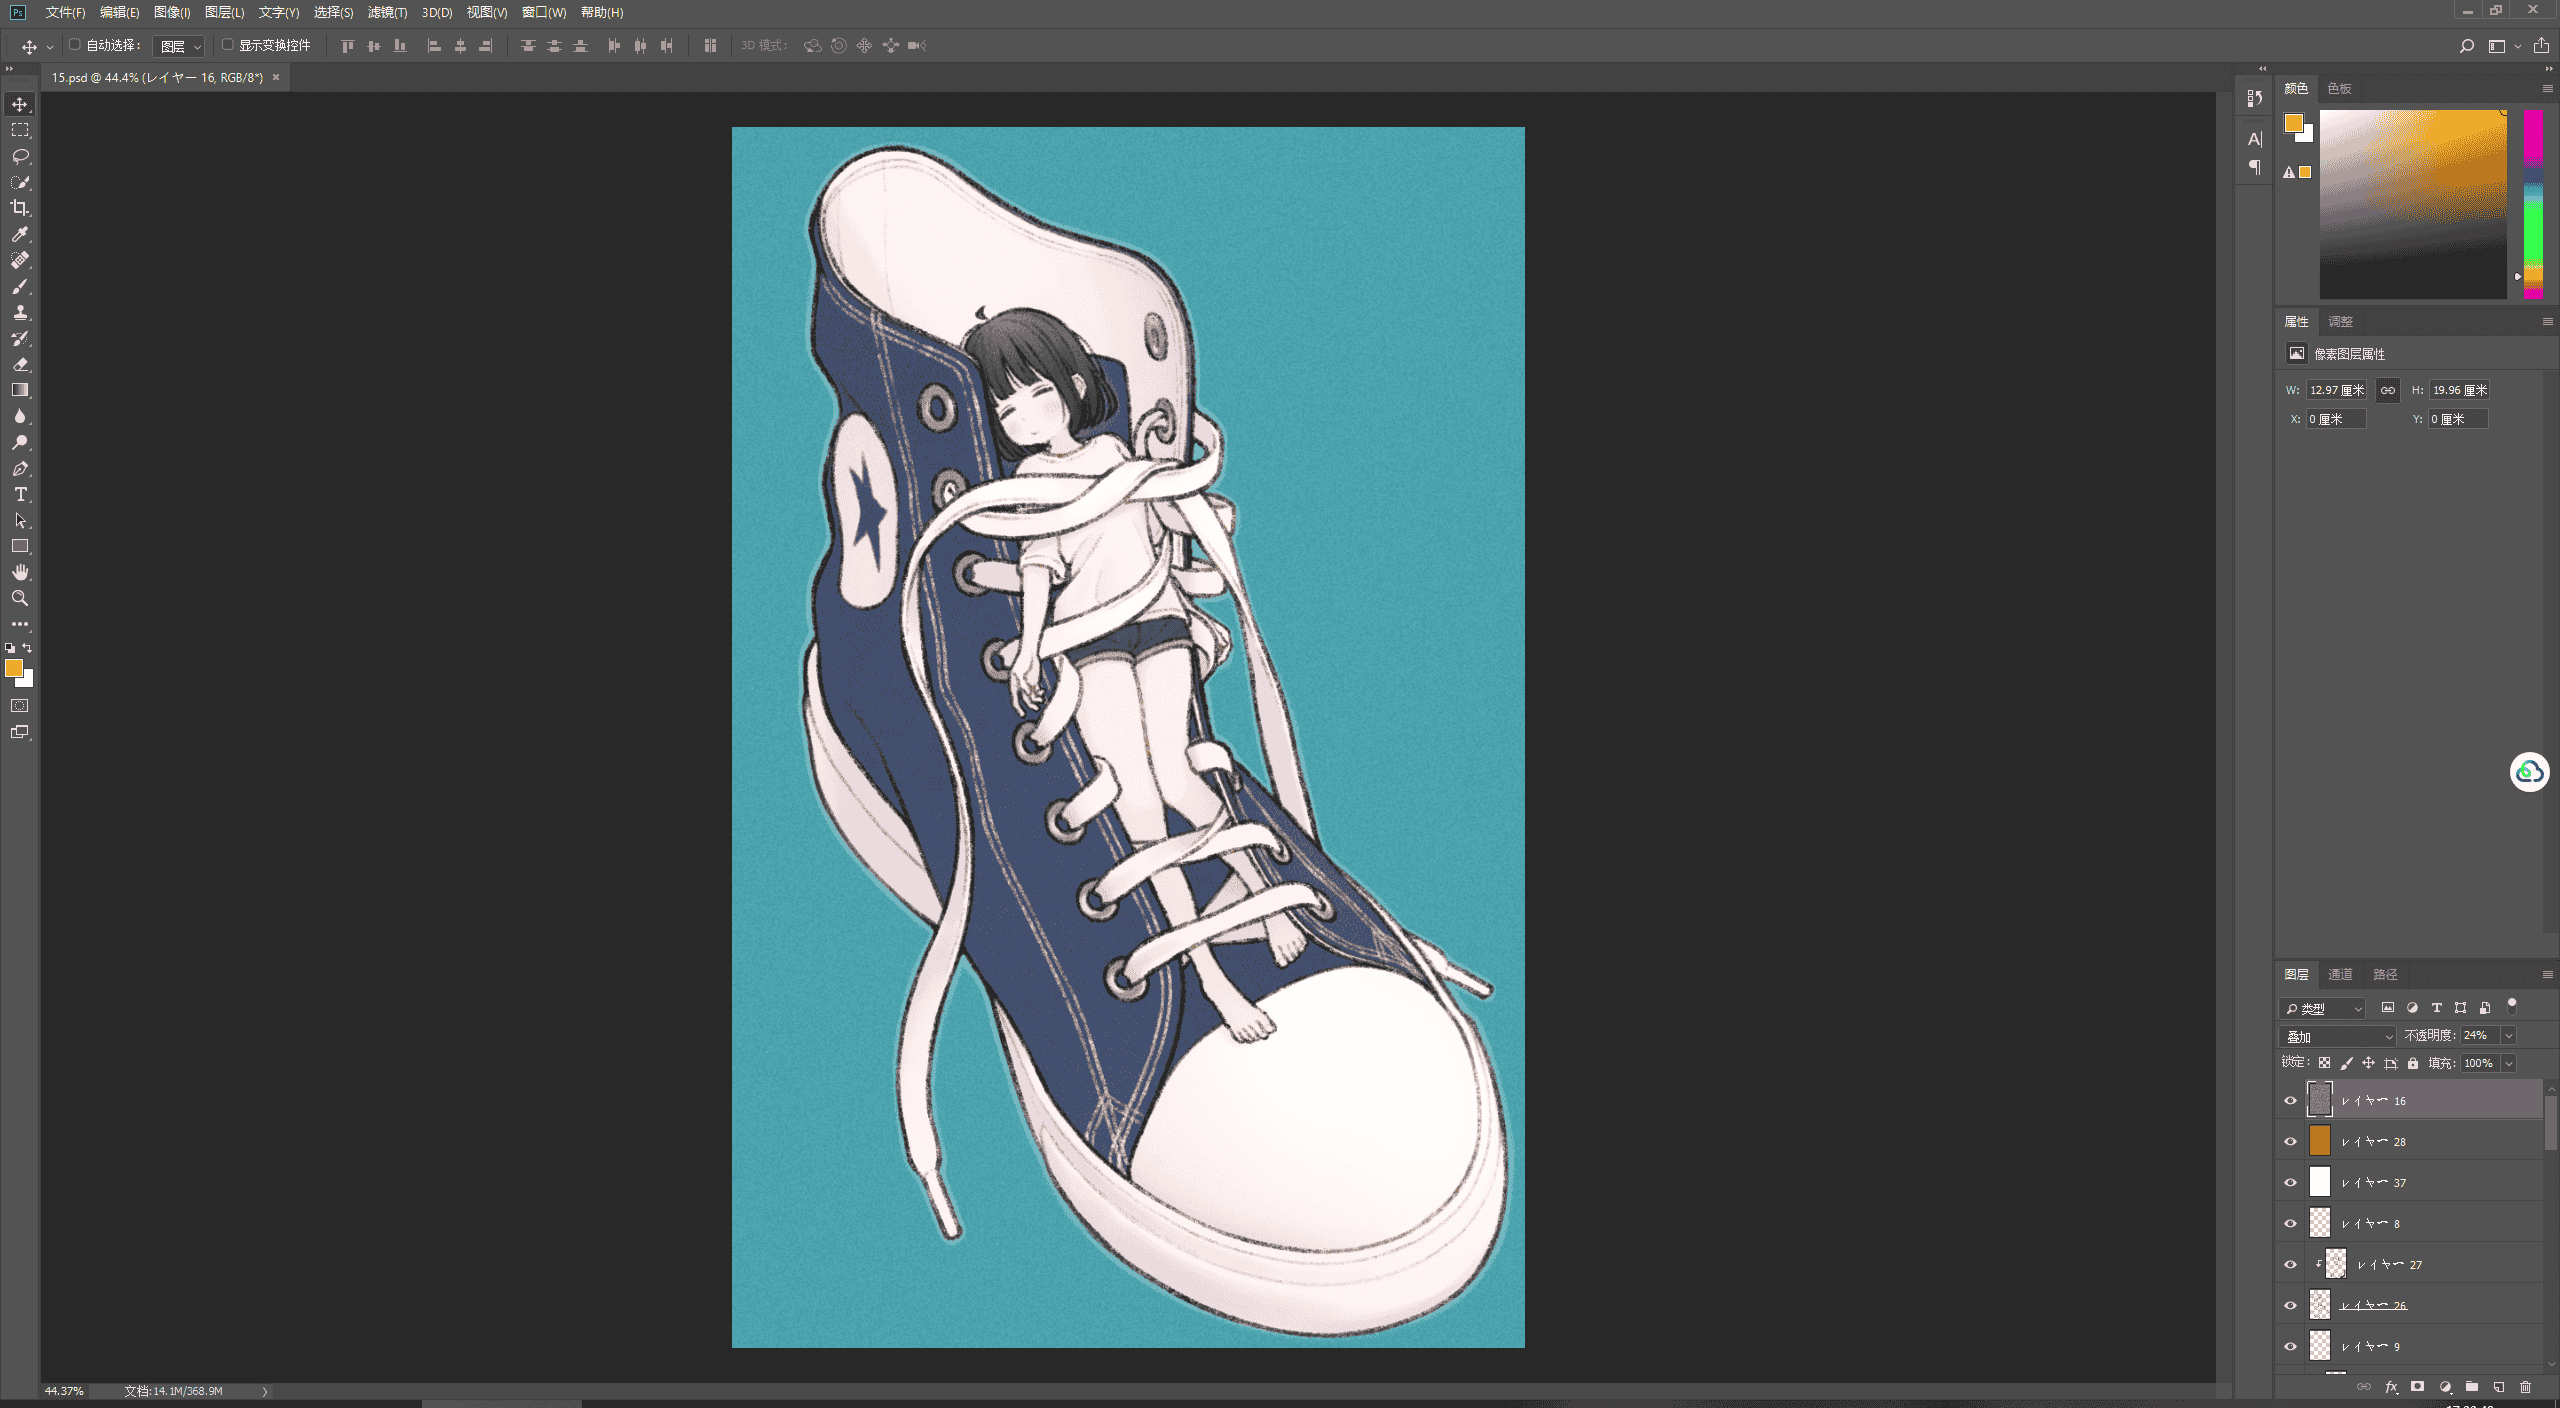The width and height of the screenshot is (2560, 1408).
Task: Select the Eraser tool
Action: tap(20, 364)
